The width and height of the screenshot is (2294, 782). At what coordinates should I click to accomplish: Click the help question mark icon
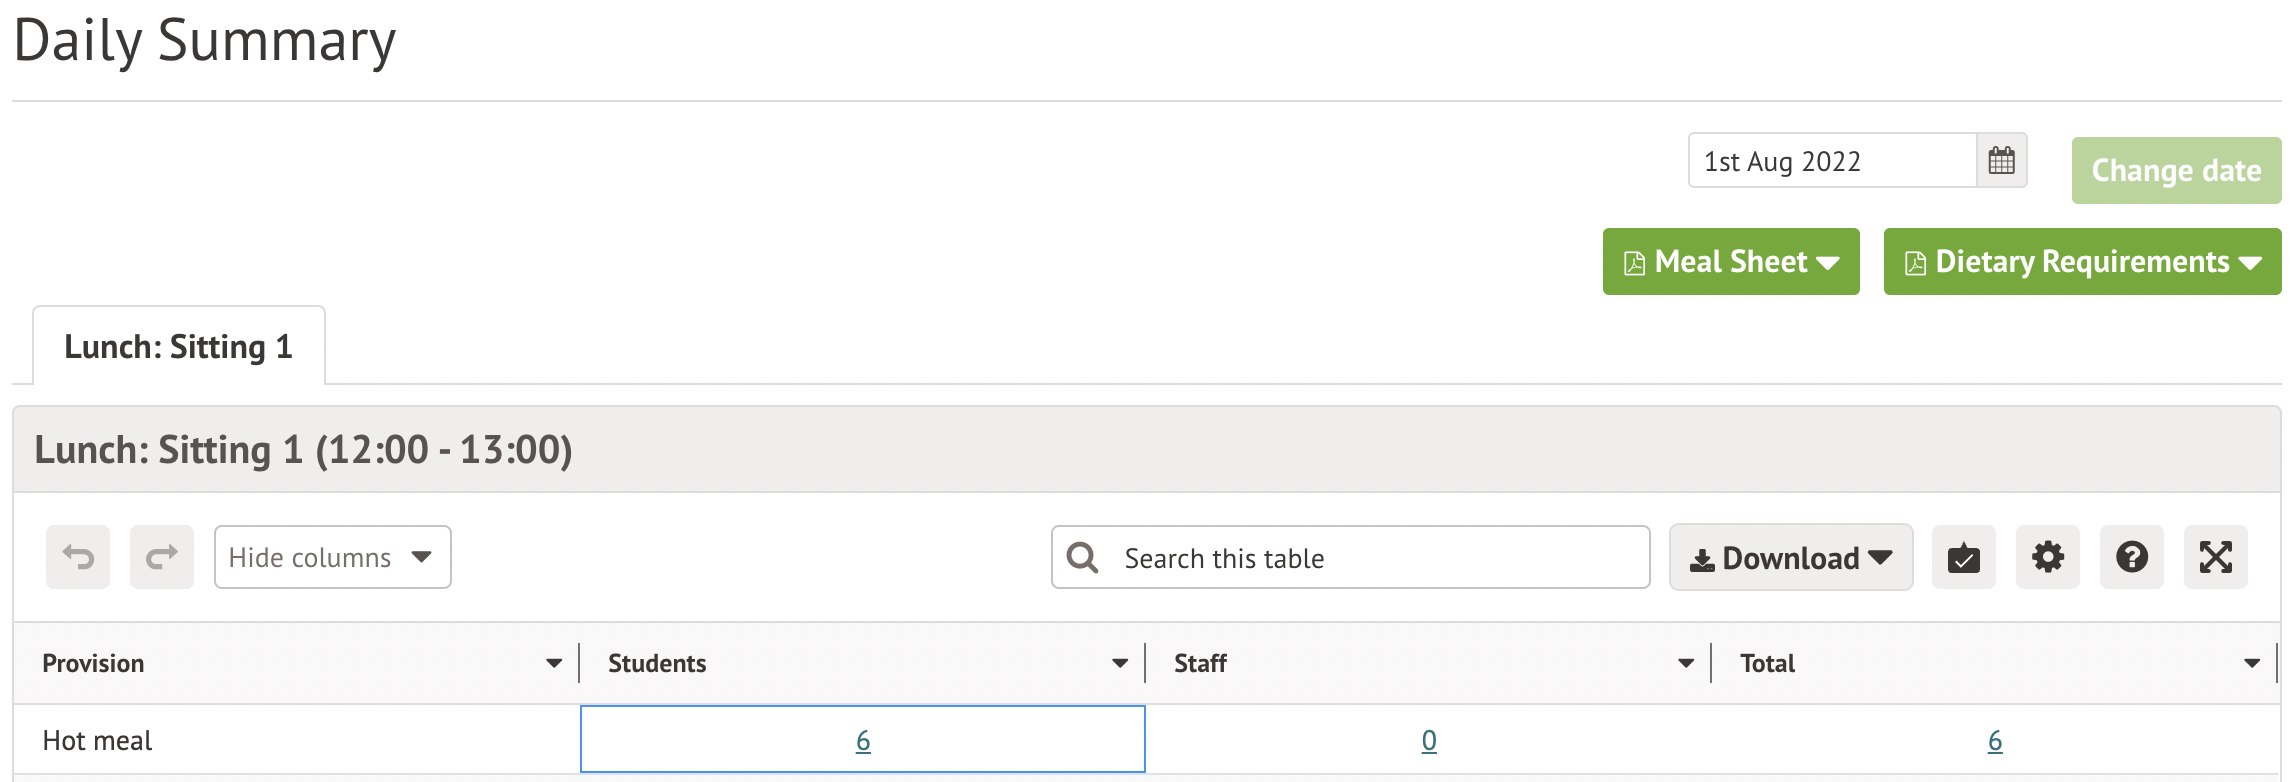point(2131,557)
